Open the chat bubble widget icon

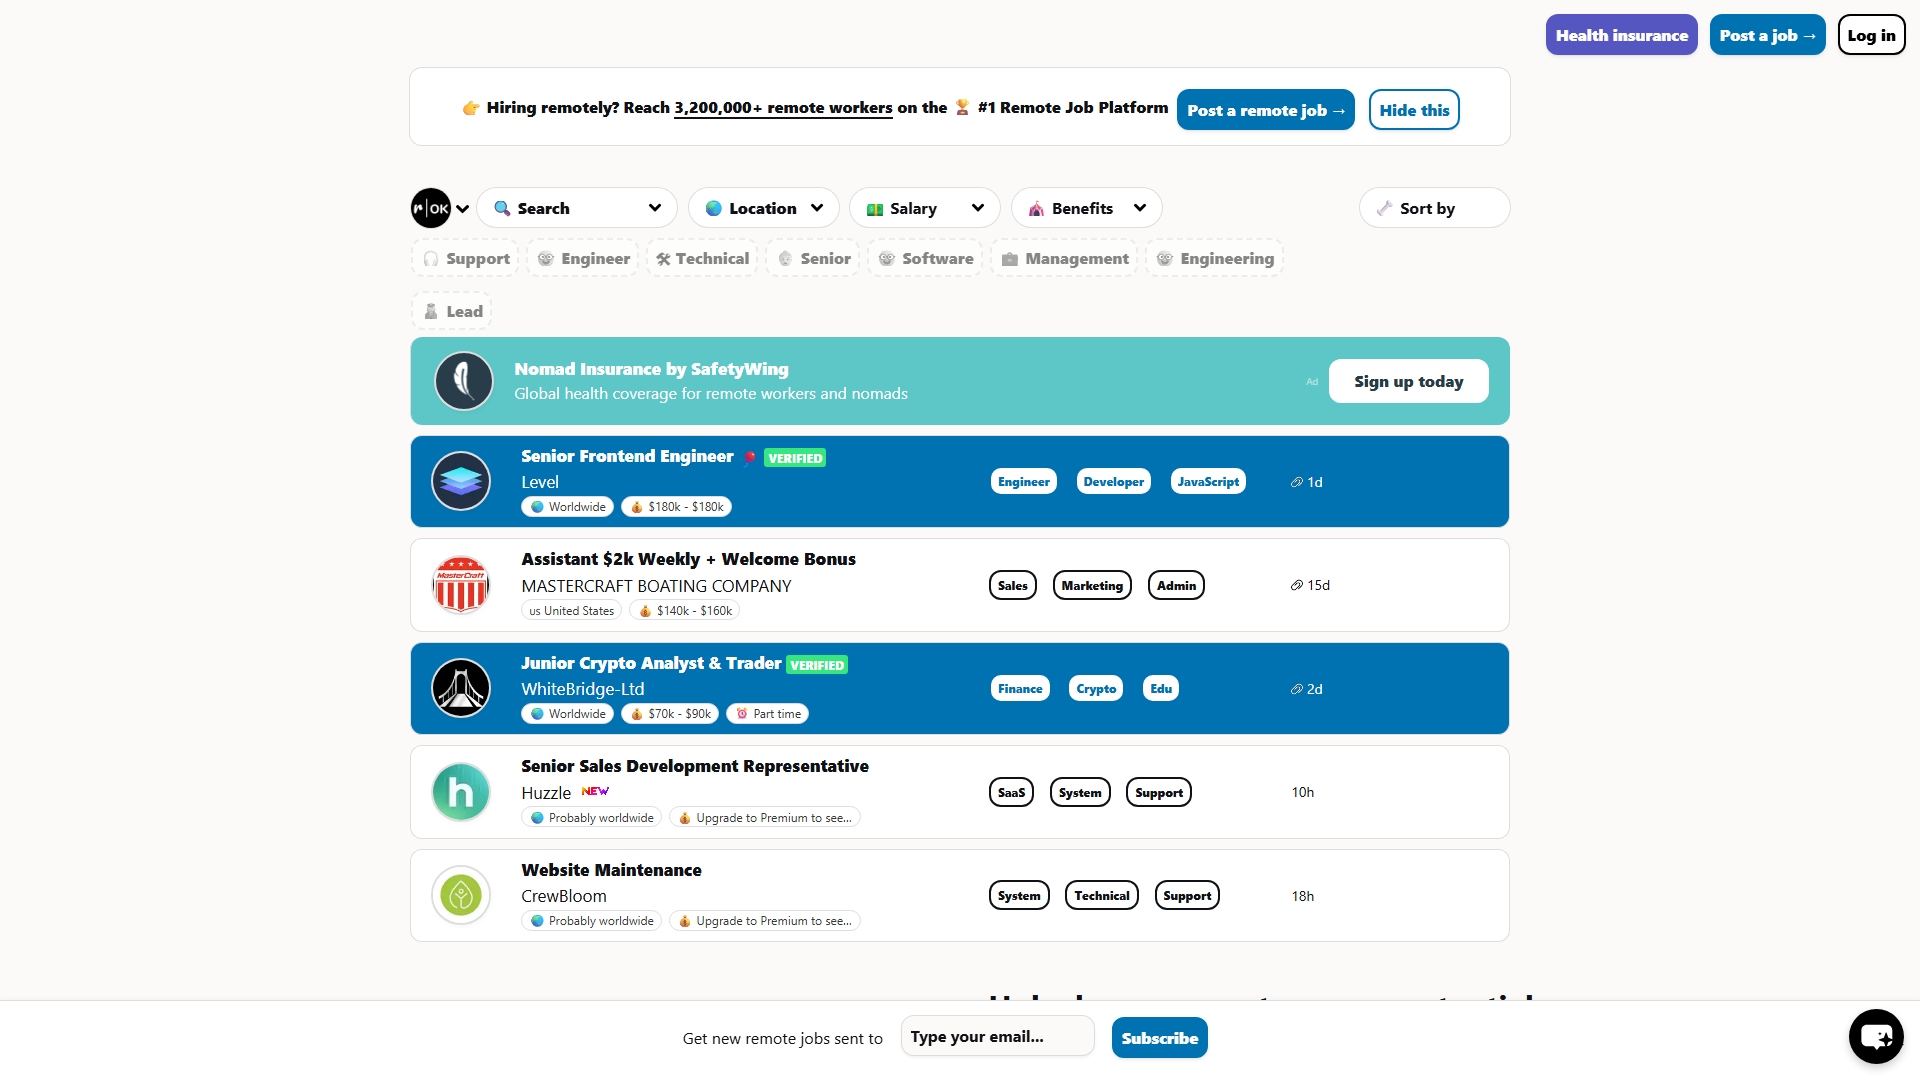click(1876, 1036)
